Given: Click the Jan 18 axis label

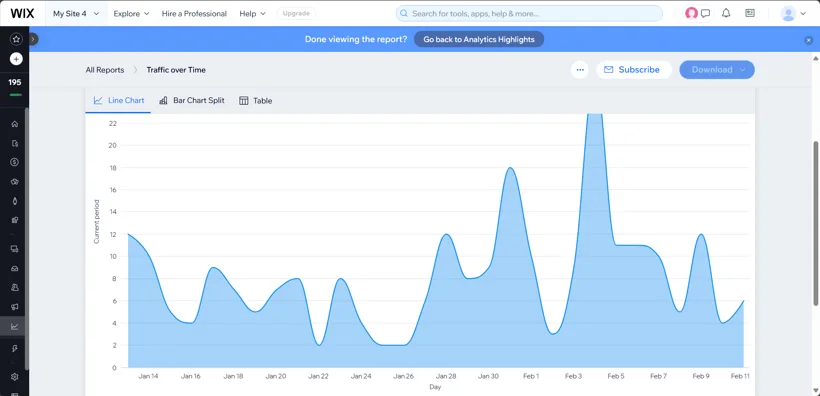Looking at the screenshot, I should (233, 376).
